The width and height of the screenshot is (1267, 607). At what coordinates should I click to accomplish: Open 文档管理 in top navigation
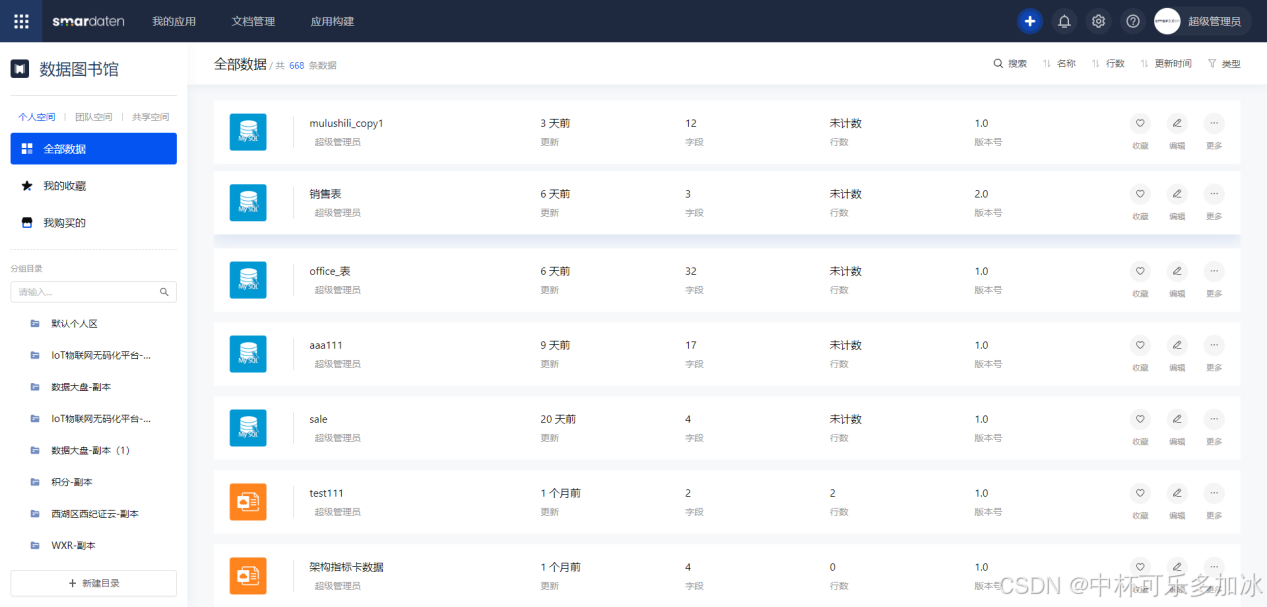(x=253, y=21)
